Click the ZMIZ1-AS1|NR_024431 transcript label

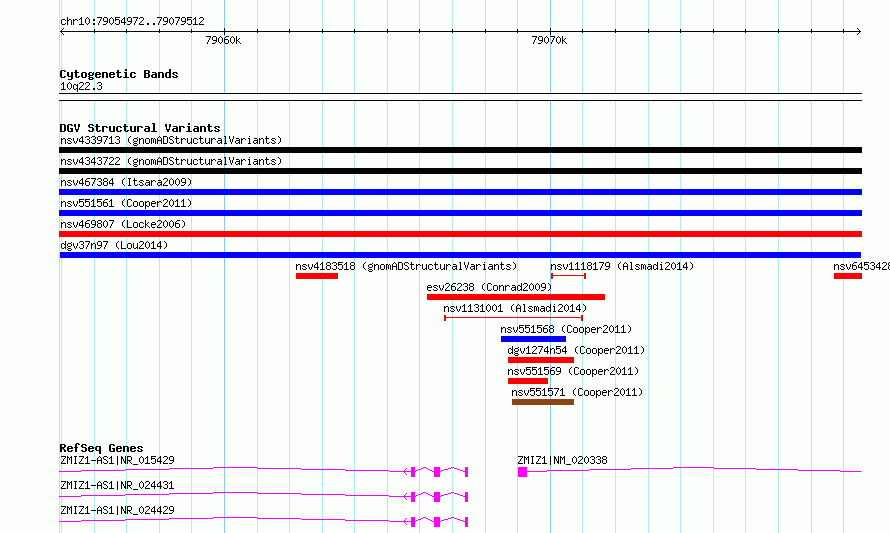117,485
